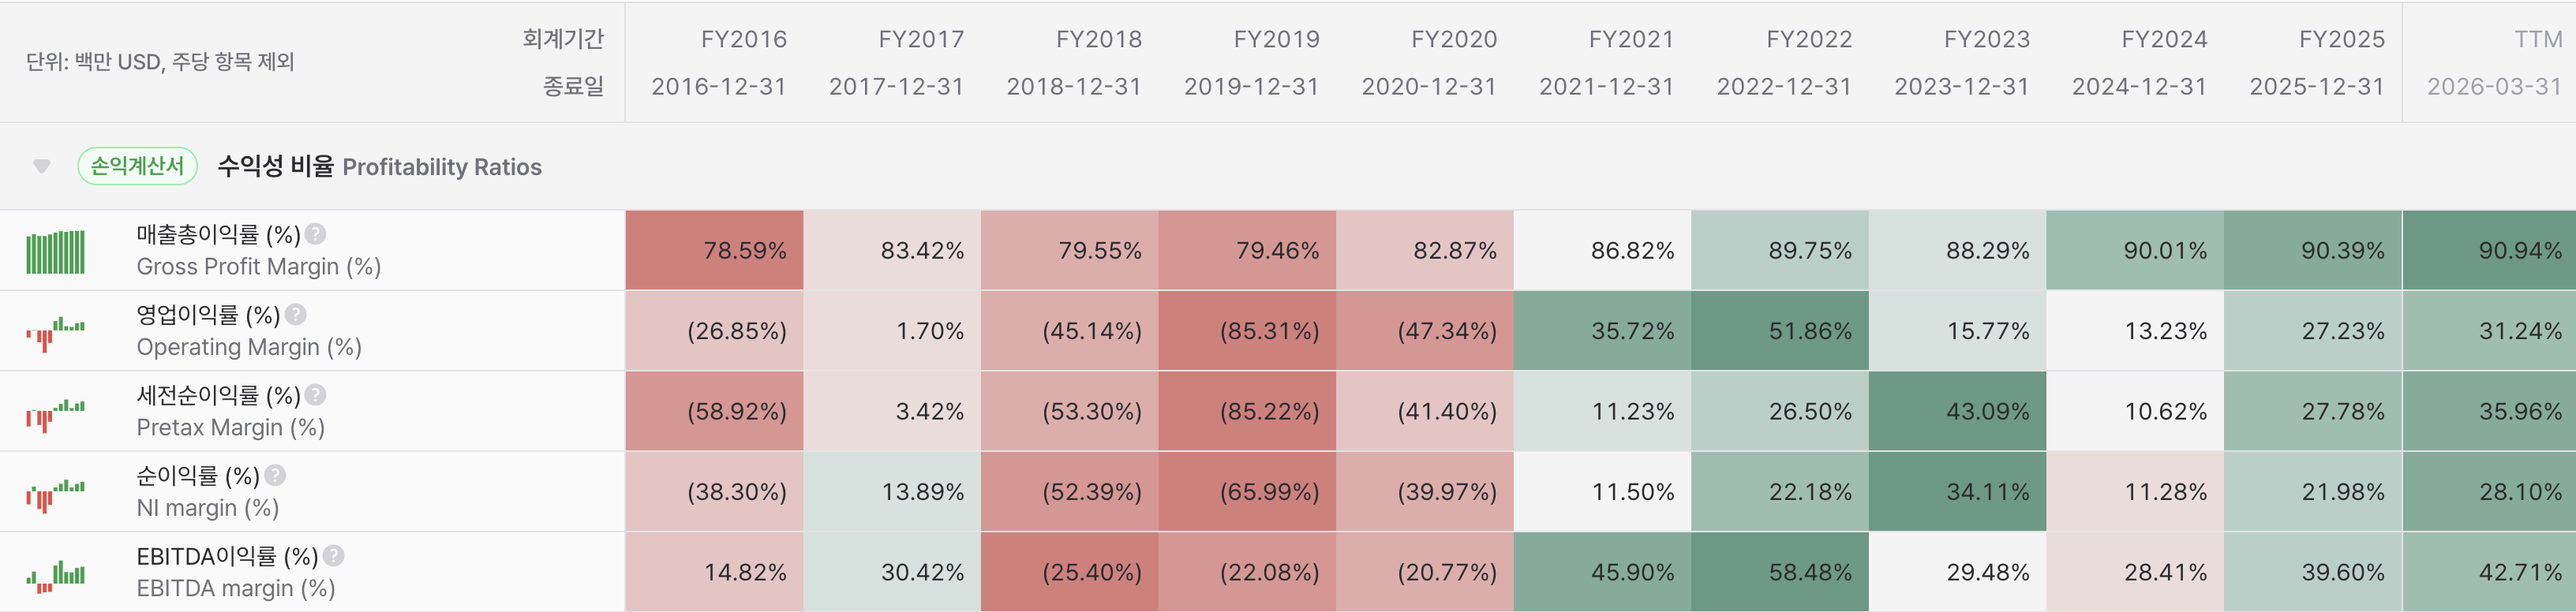Select FY2022 EBITDA margin 58.48% cell
2576x612 pixels.
coord(1780,572)
